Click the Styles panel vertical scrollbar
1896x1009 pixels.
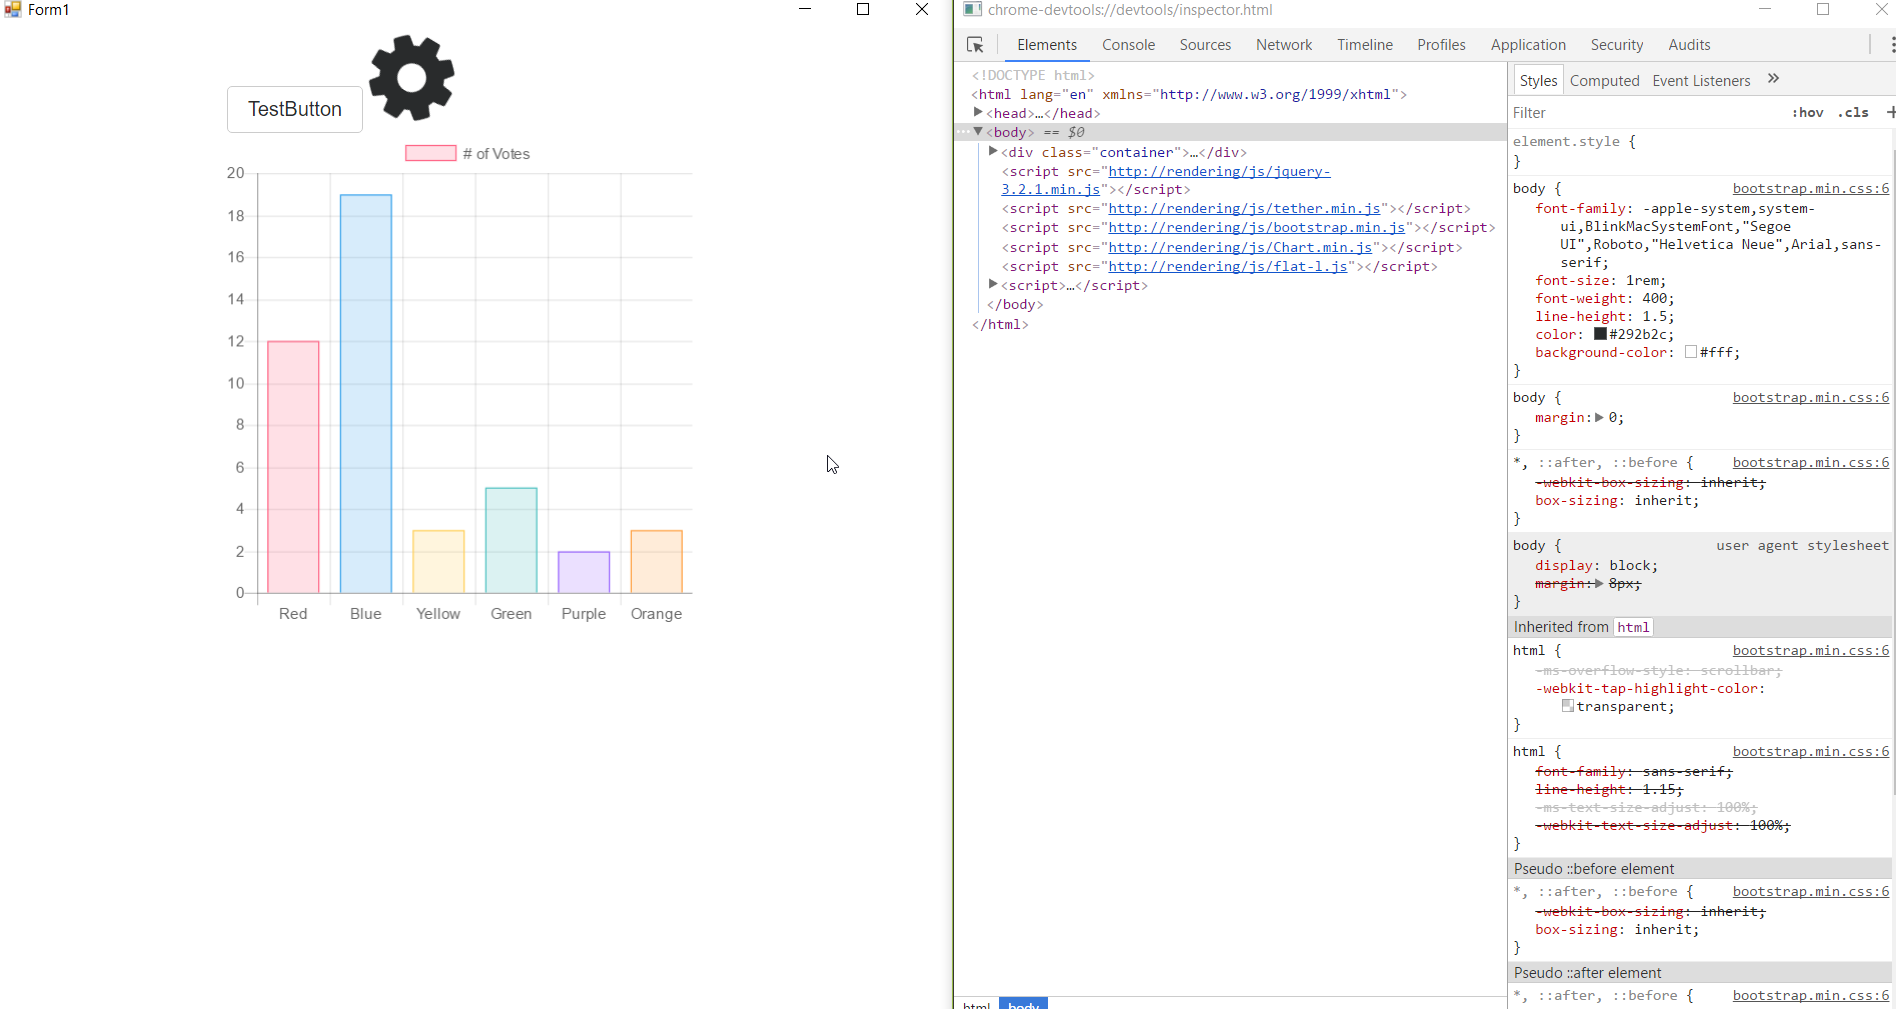tap(1893, 470)
